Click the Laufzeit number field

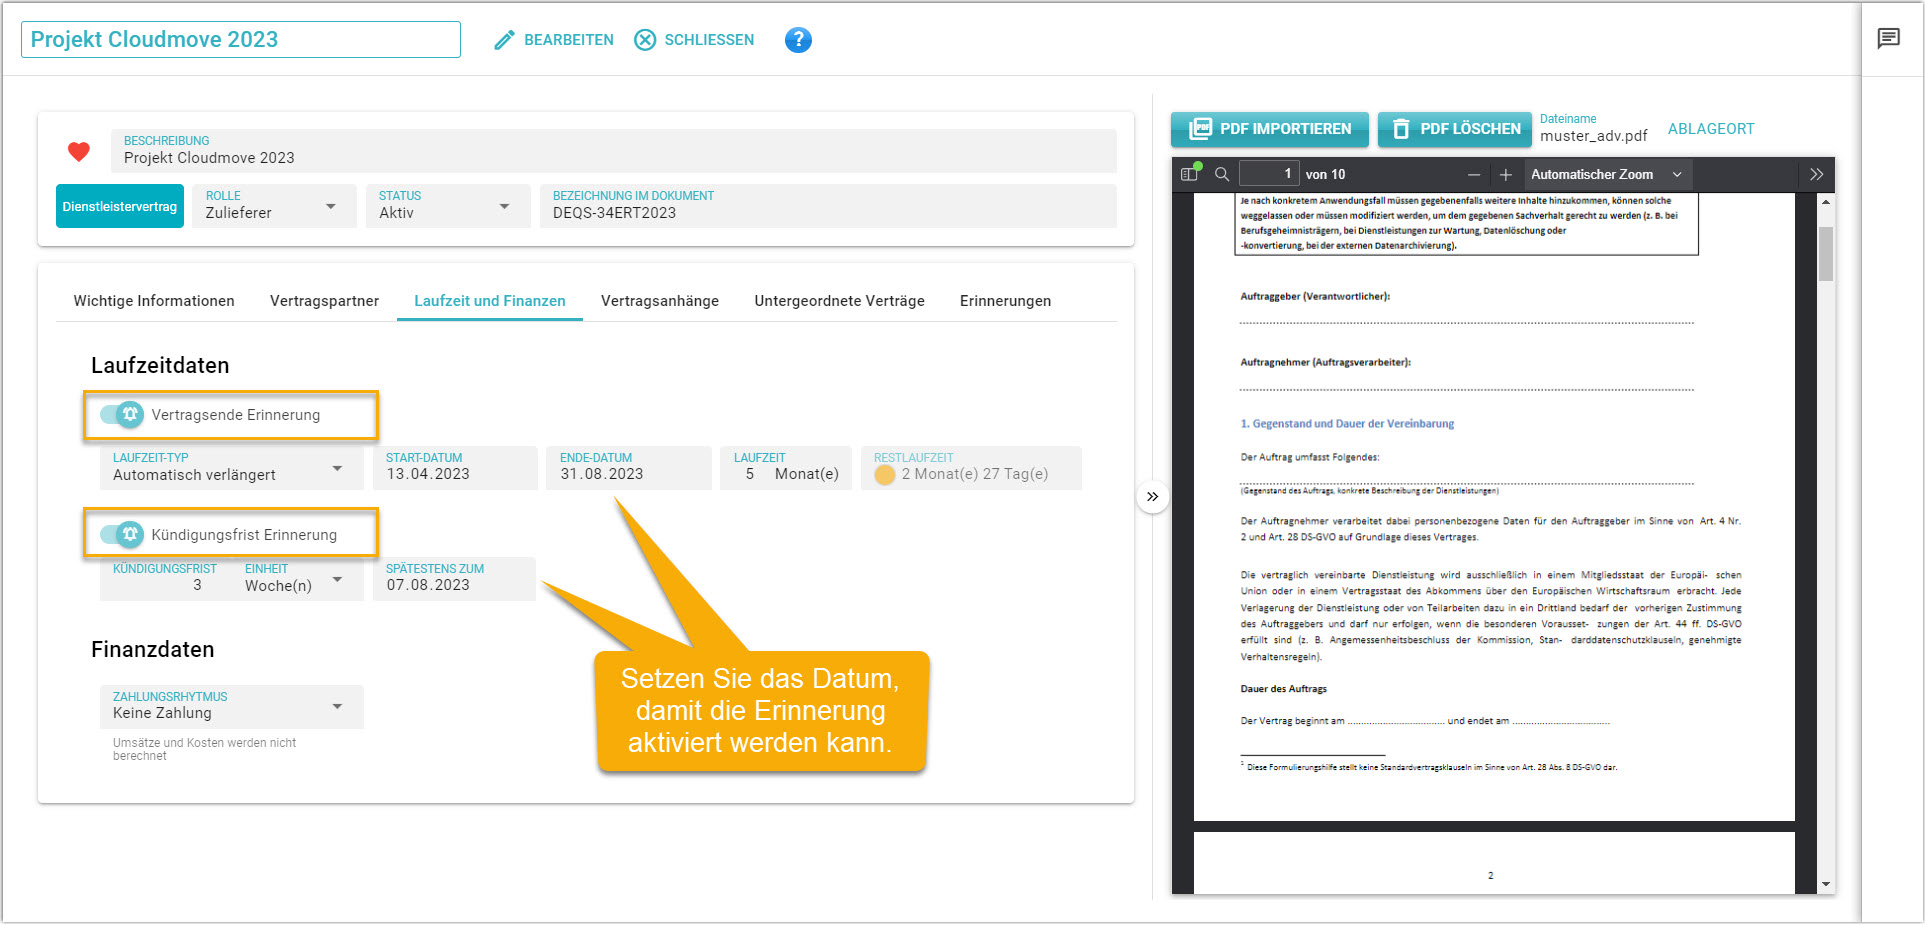749,474
